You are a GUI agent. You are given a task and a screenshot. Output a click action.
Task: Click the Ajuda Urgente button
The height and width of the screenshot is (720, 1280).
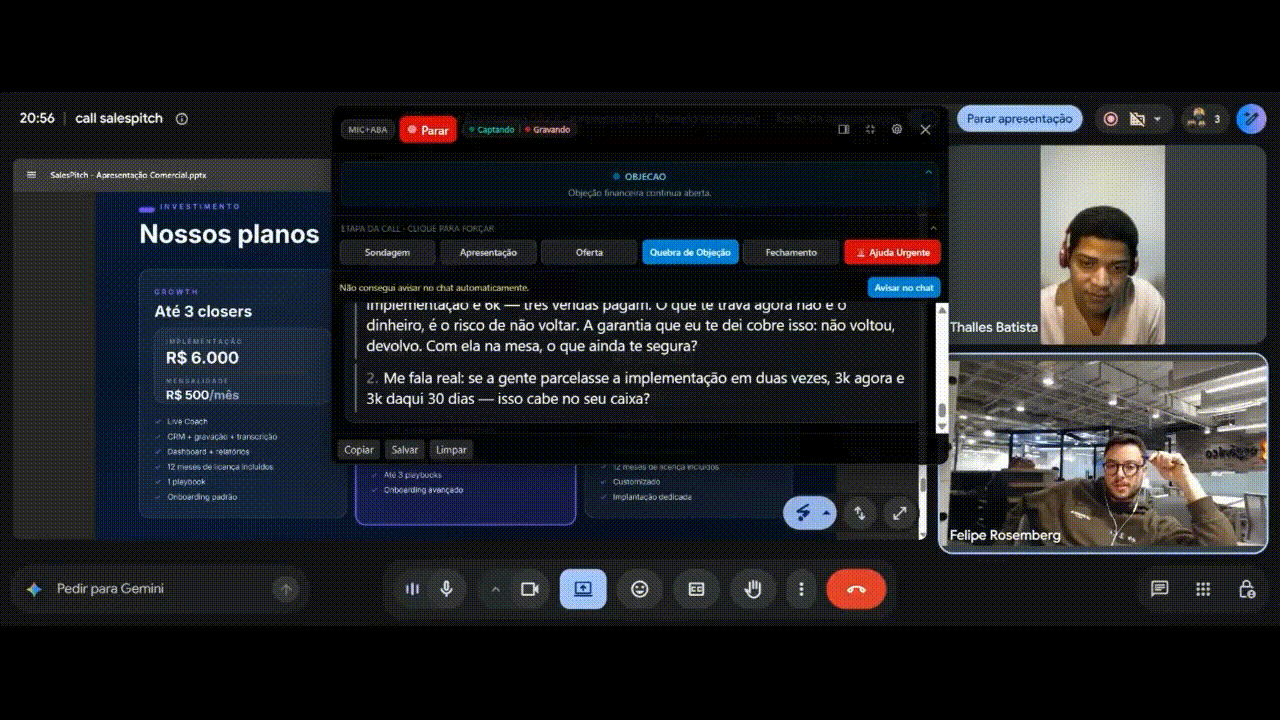pyautogui.click(x=892, y=252)
